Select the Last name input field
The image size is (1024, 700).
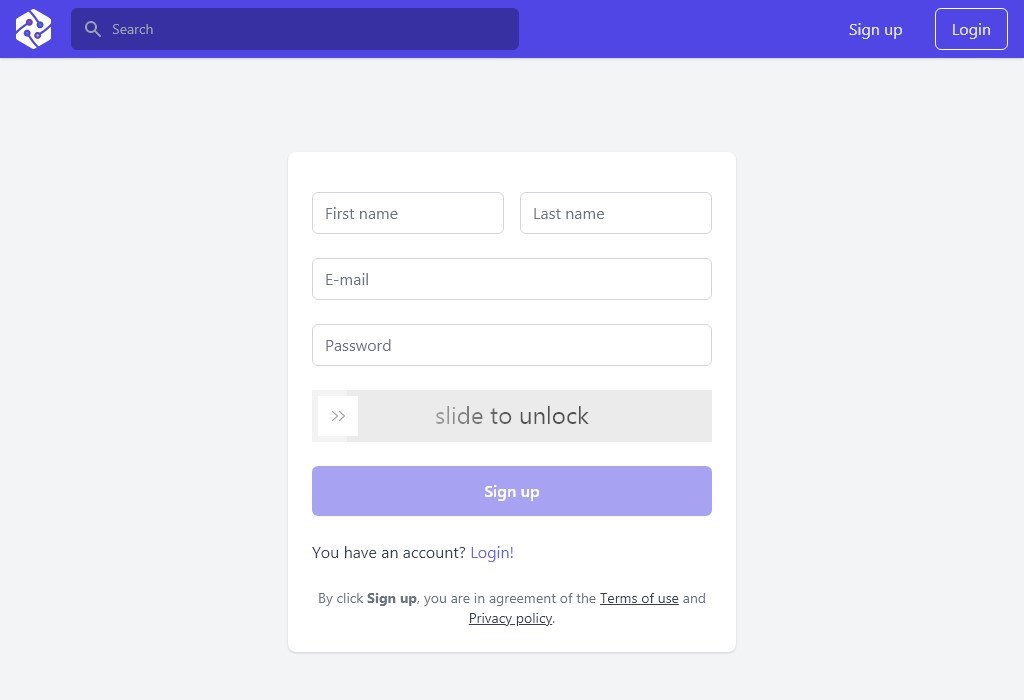point(616,213)
